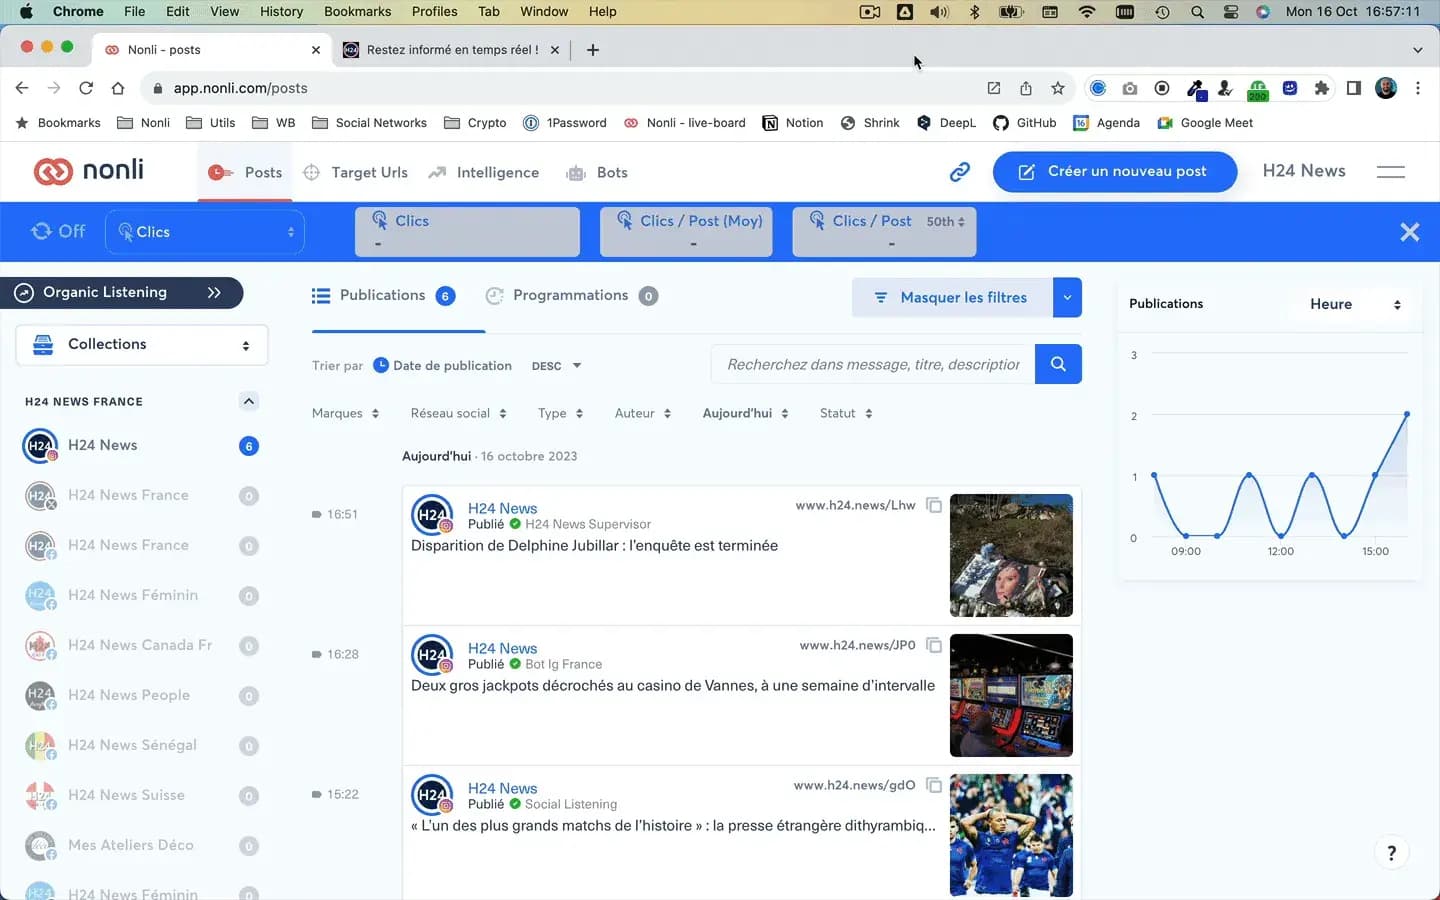1440x900 pixels.
Task: Open the Auteur filter dropdown
Action: (x=643, y=413)
